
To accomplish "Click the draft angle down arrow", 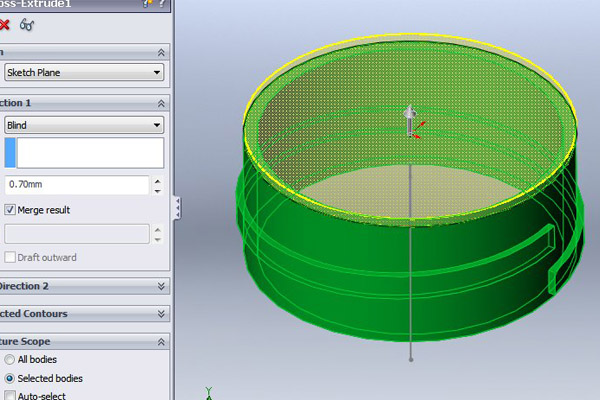I will tap(157, 239).
